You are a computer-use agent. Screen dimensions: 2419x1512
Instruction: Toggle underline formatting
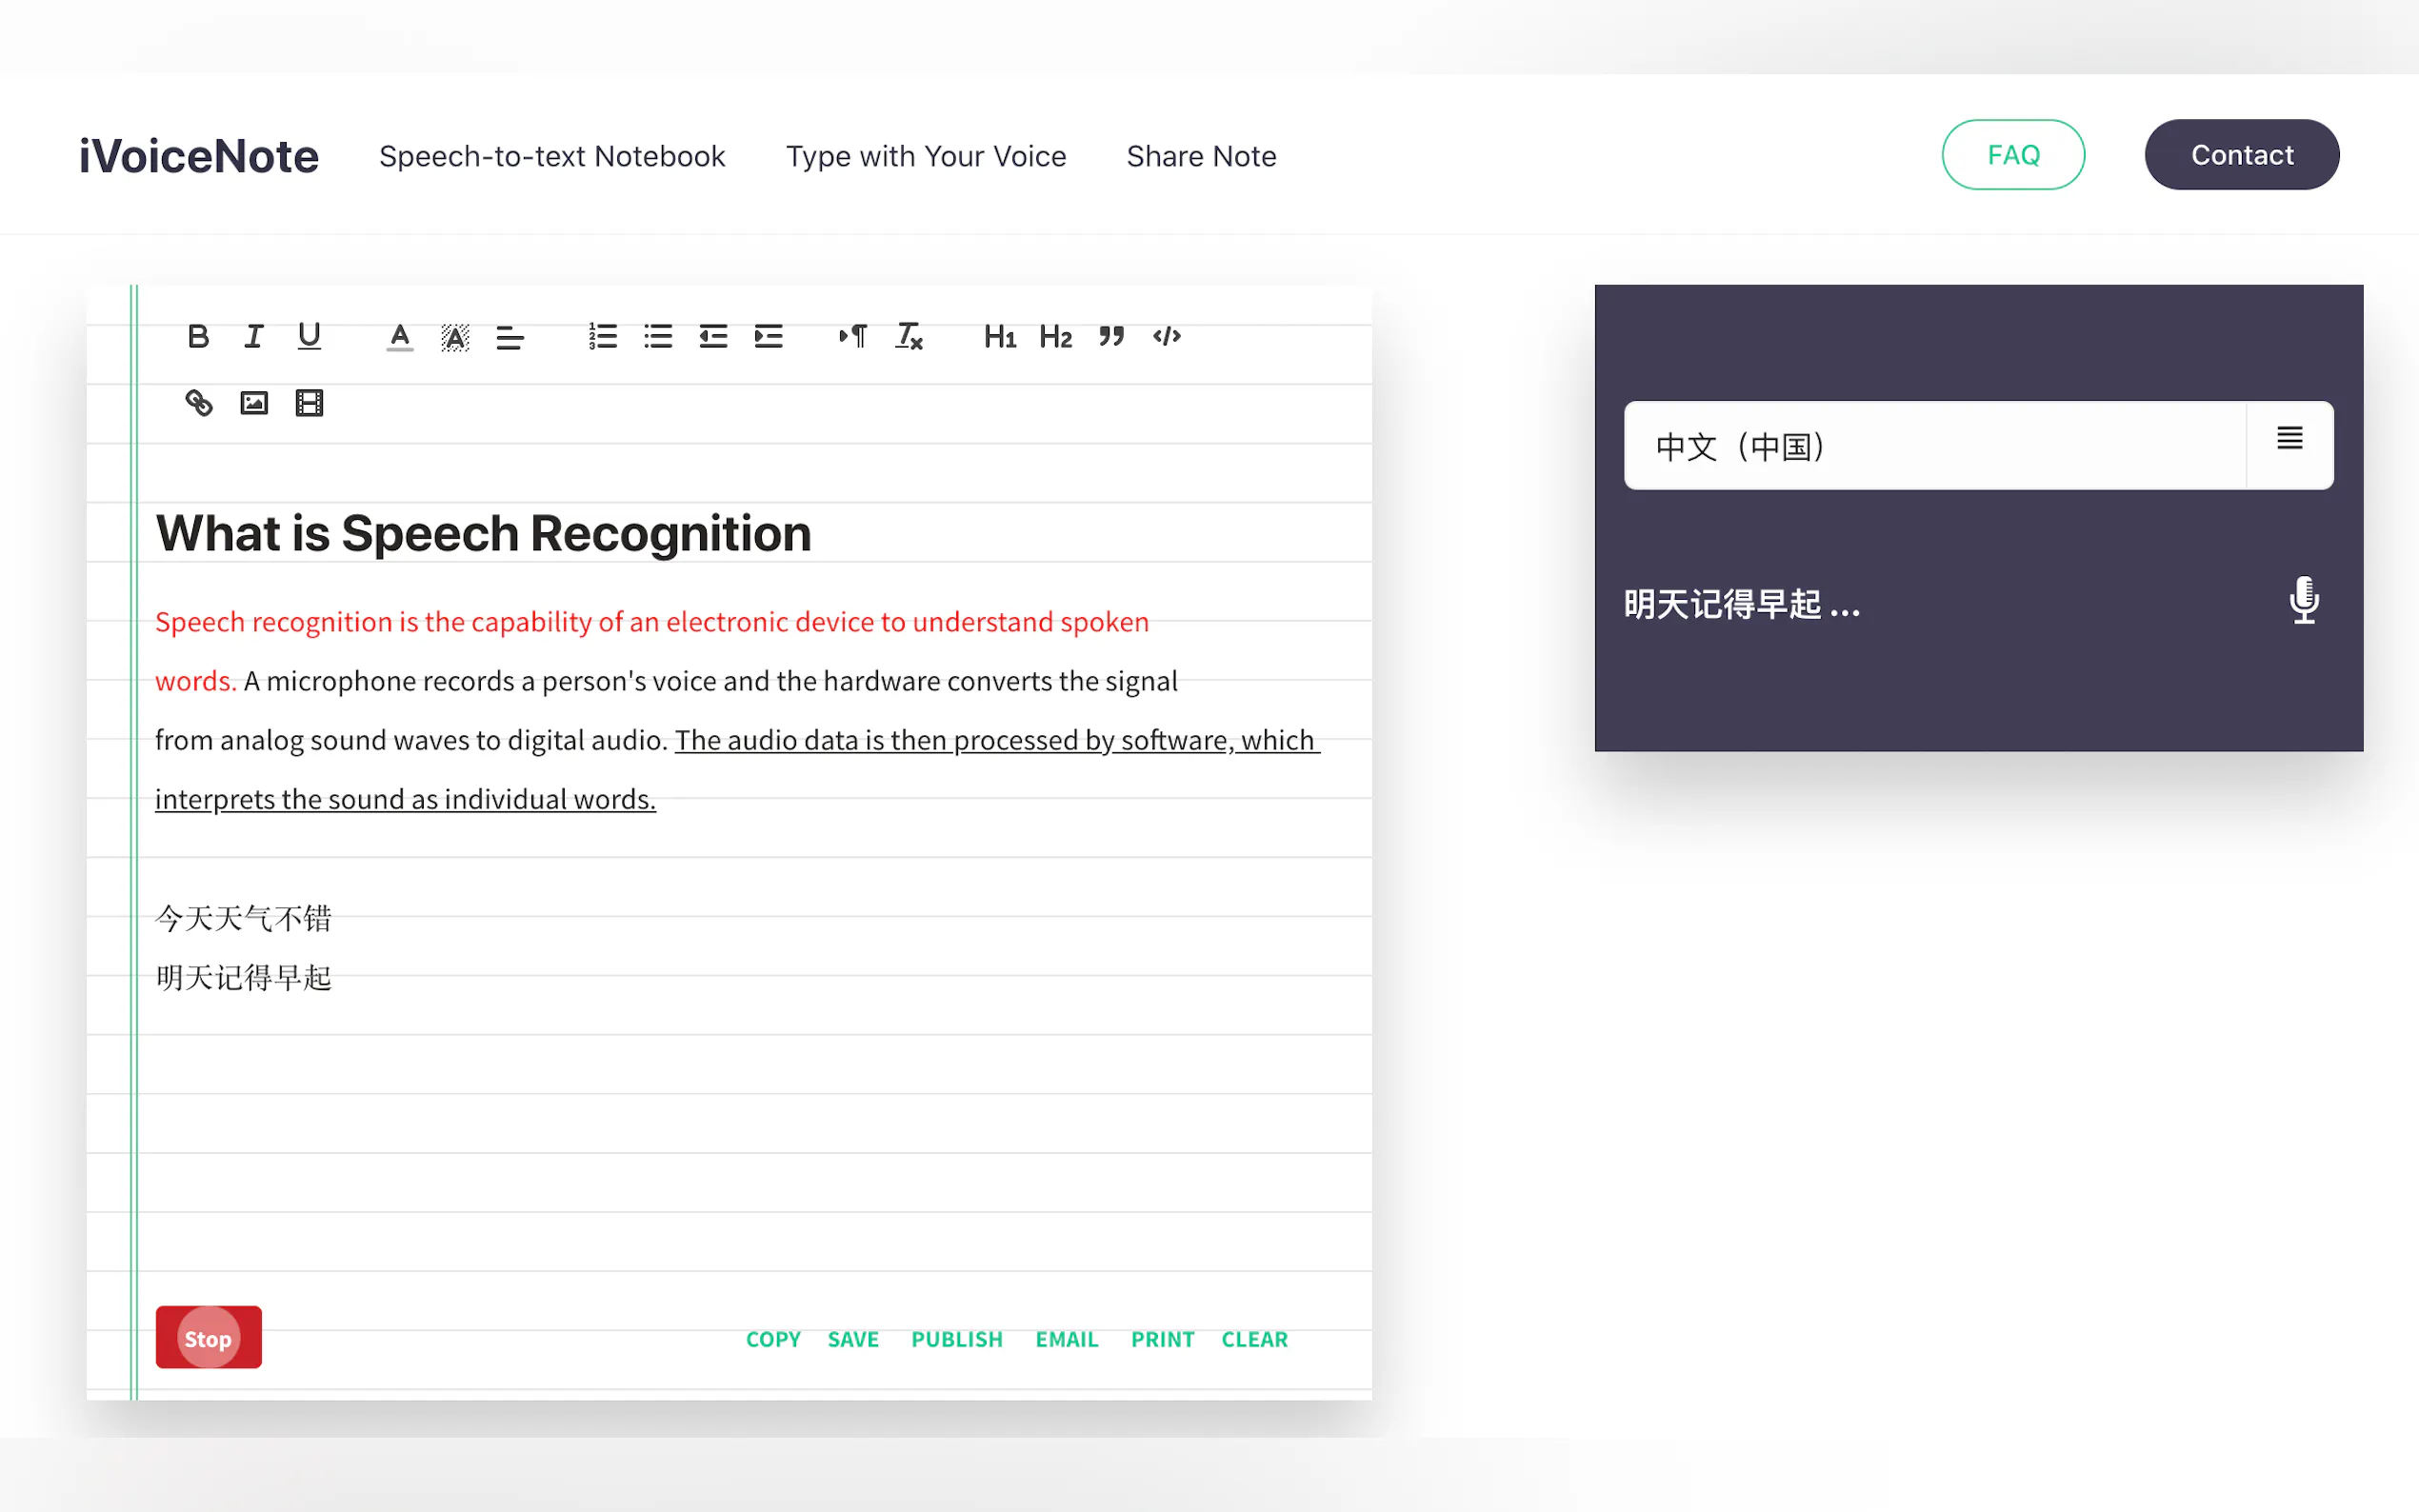coord(309,336)
